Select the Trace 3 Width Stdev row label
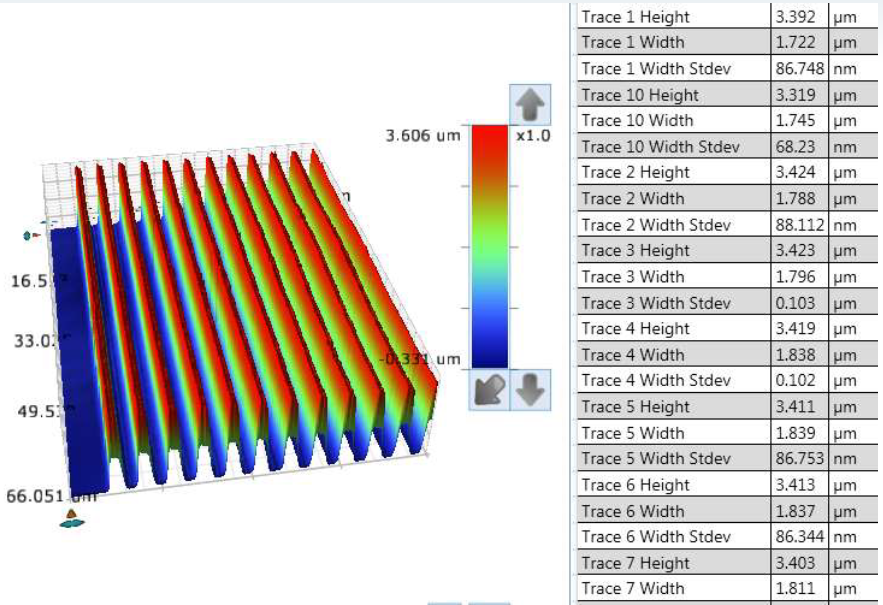The height and width of the screenshot is (605, 883). [656, 303]
